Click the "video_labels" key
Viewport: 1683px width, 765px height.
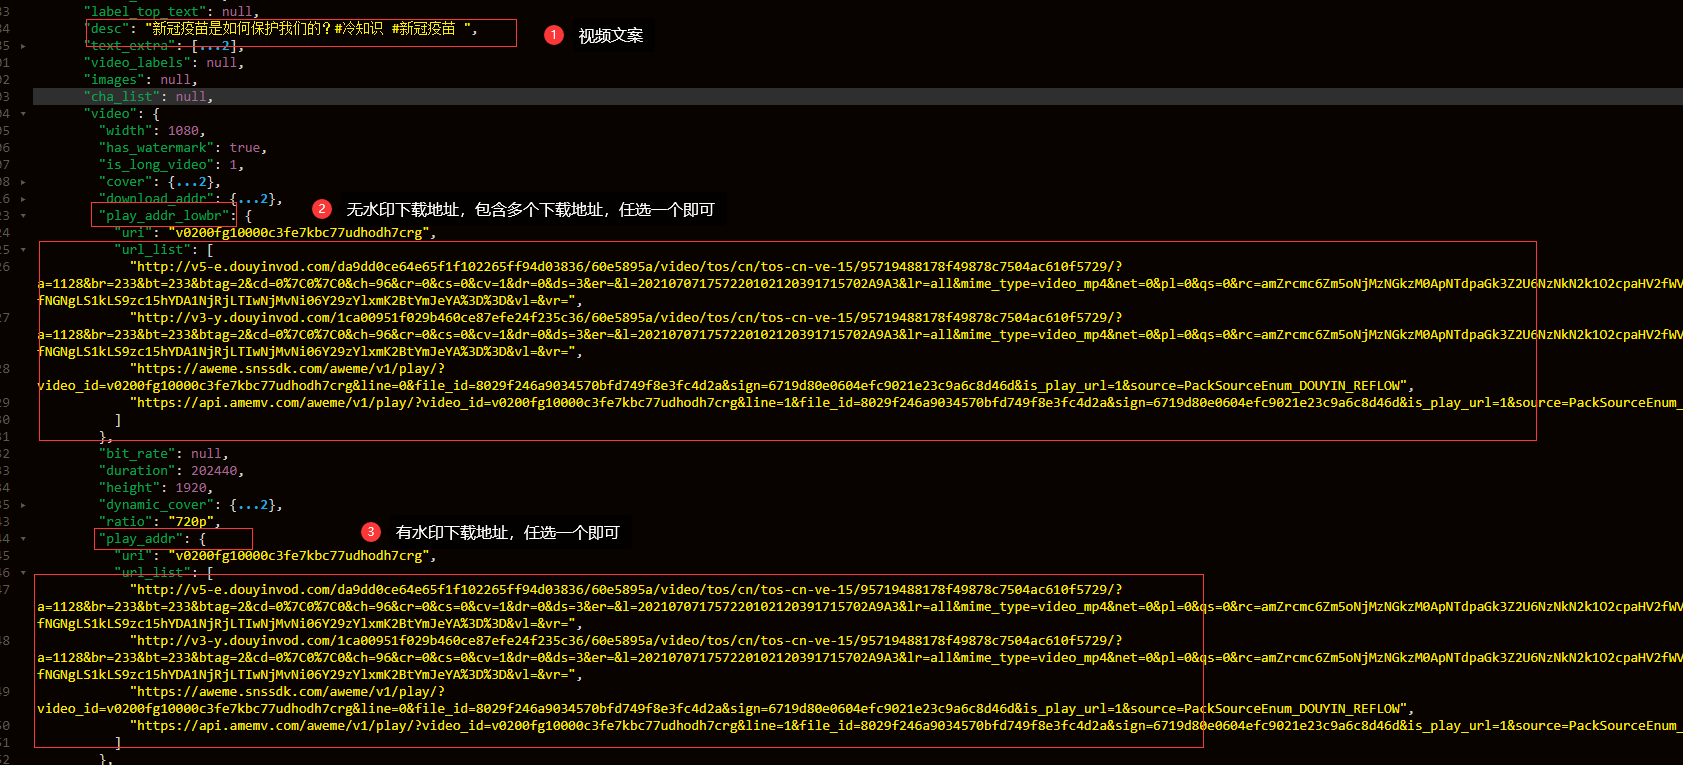(x=137, y=63)
